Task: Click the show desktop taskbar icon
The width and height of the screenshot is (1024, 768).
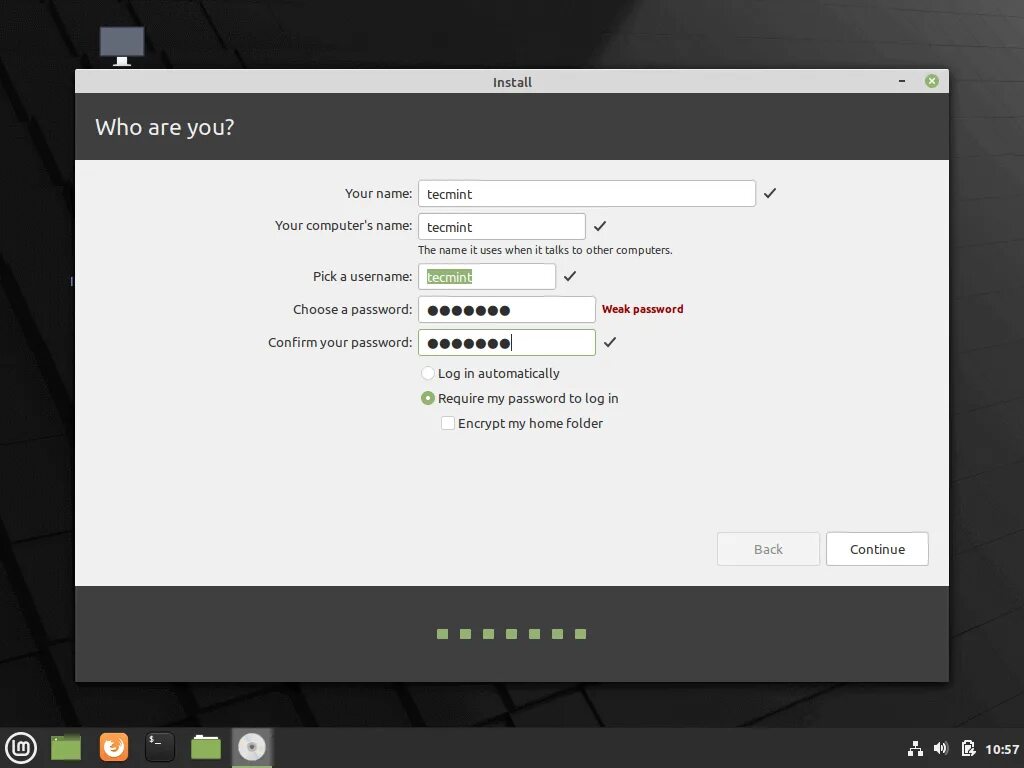Action: (66, 748)
